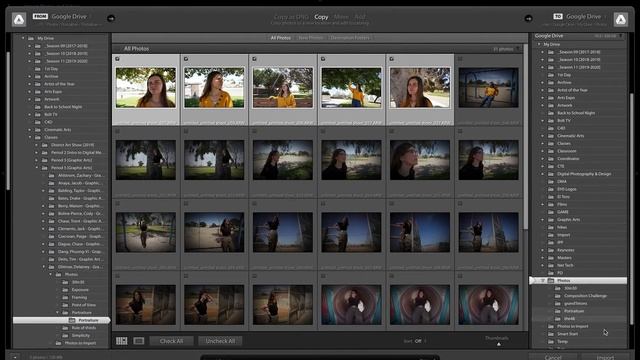
Task: Uncheck the fourth photo in the top row
Action: point(323,59)
